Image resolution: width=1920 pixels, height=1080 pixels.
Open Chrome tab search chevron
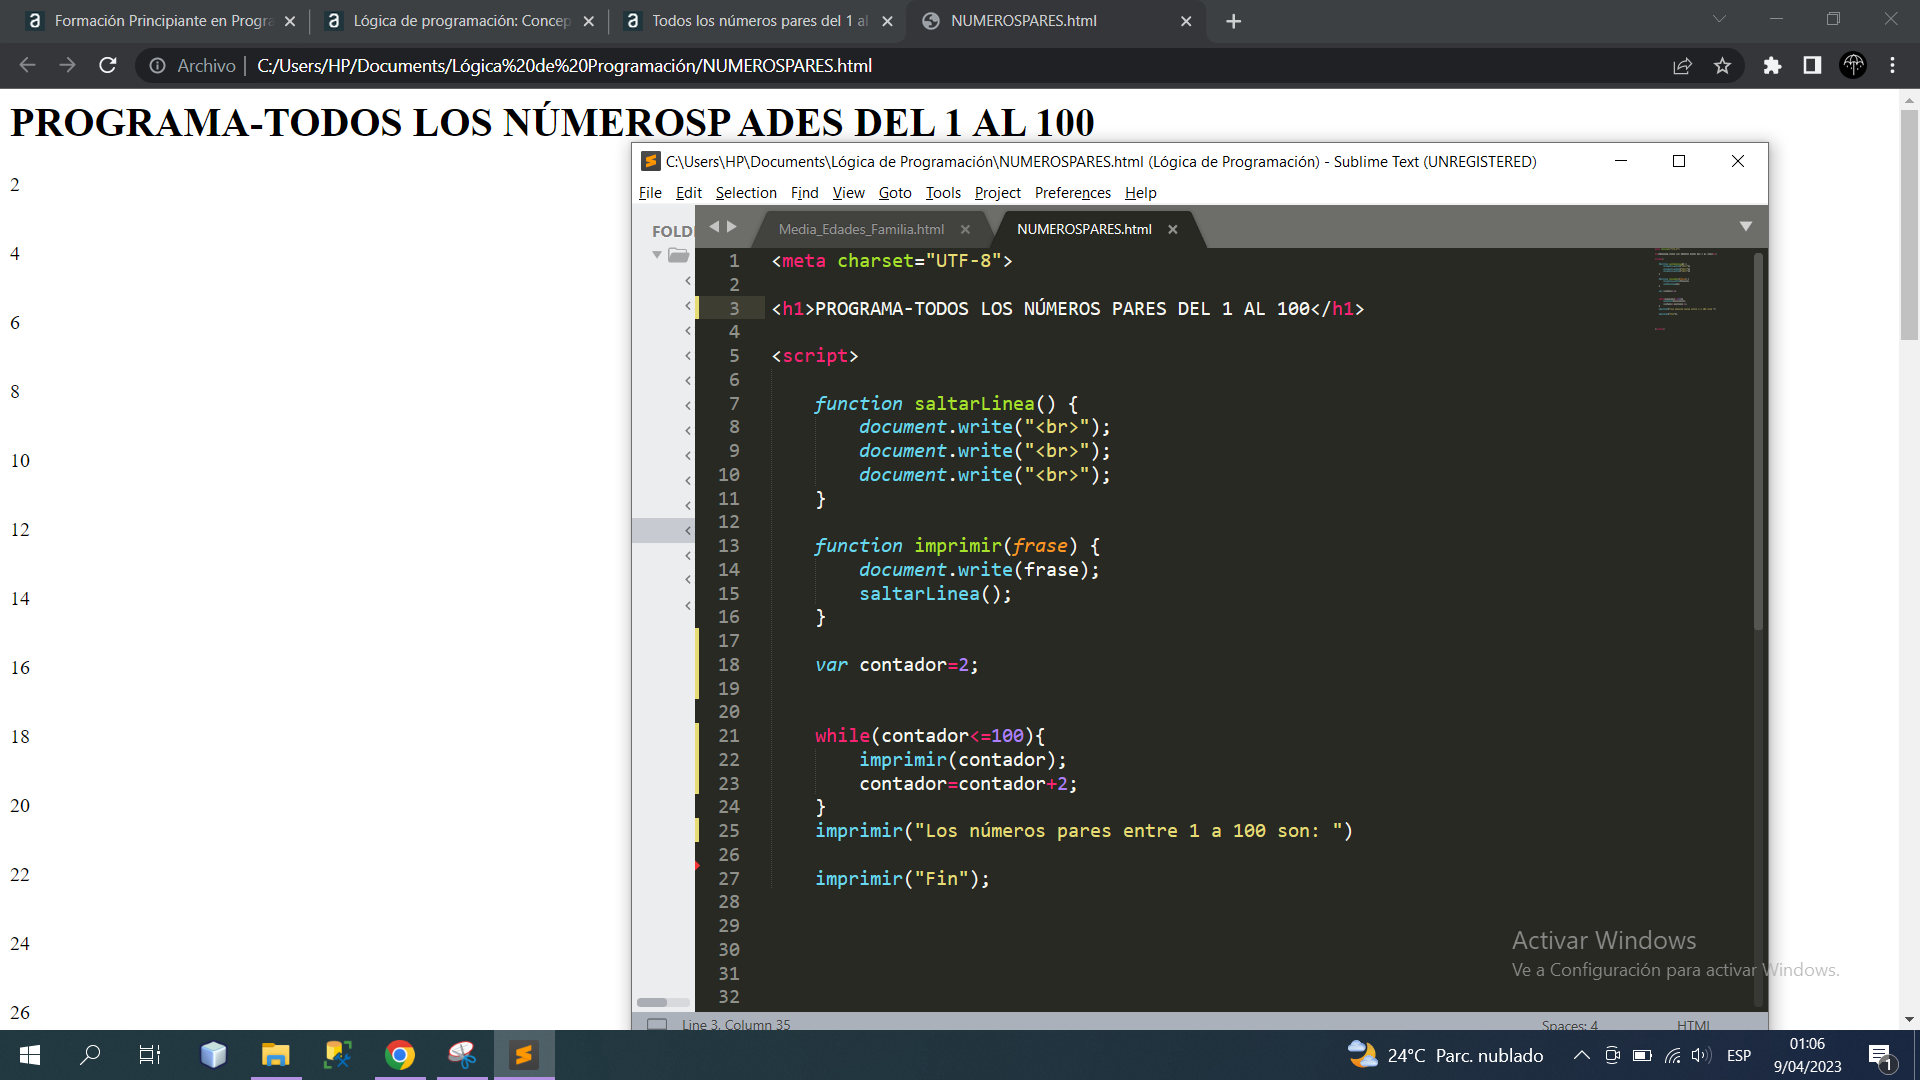click(x=1719, y=19)
